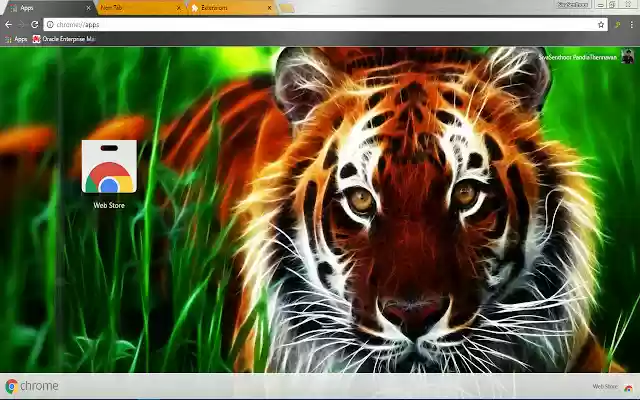Image resolution: width=640 pixels, height=400 pixels.
Task: Reload the page with the refresh icon
Action: tap(35, 24)
